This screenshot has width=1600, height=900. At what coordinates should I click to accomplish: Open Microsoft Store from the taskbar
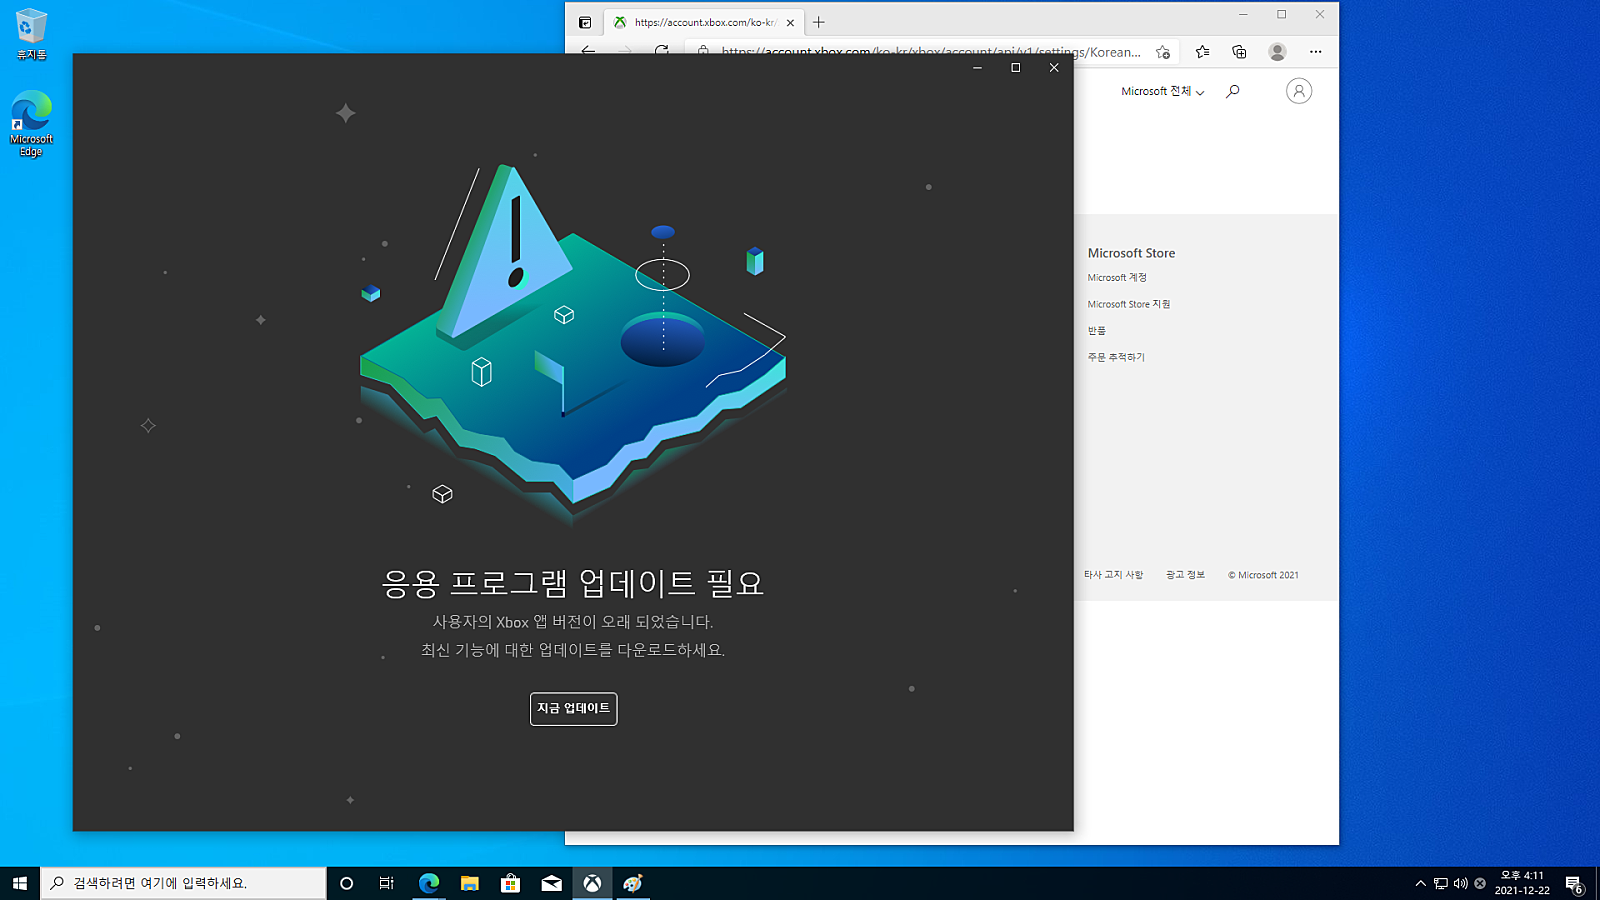pyautogui.click(x=511, y=883)
